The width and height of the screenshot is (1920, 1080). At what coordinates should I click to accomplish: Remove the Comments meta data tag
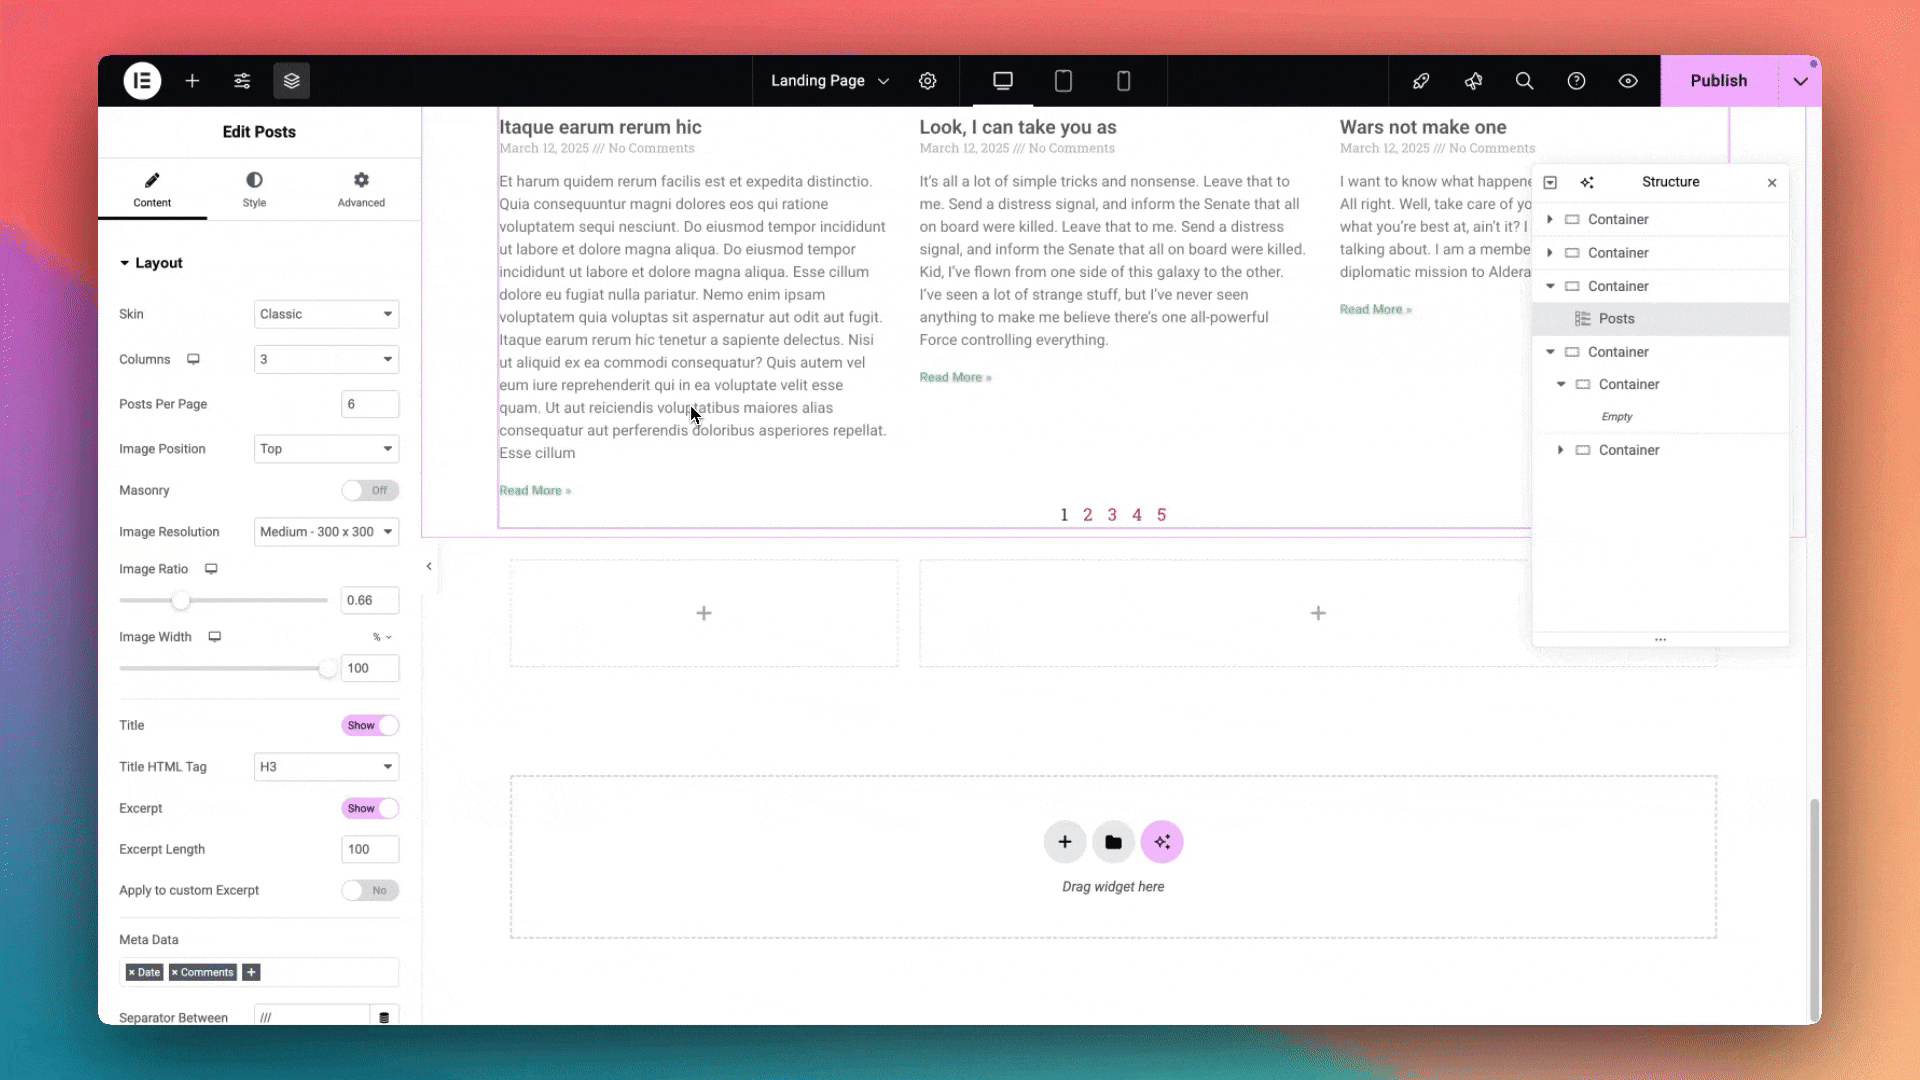click(x=175, y=972)
